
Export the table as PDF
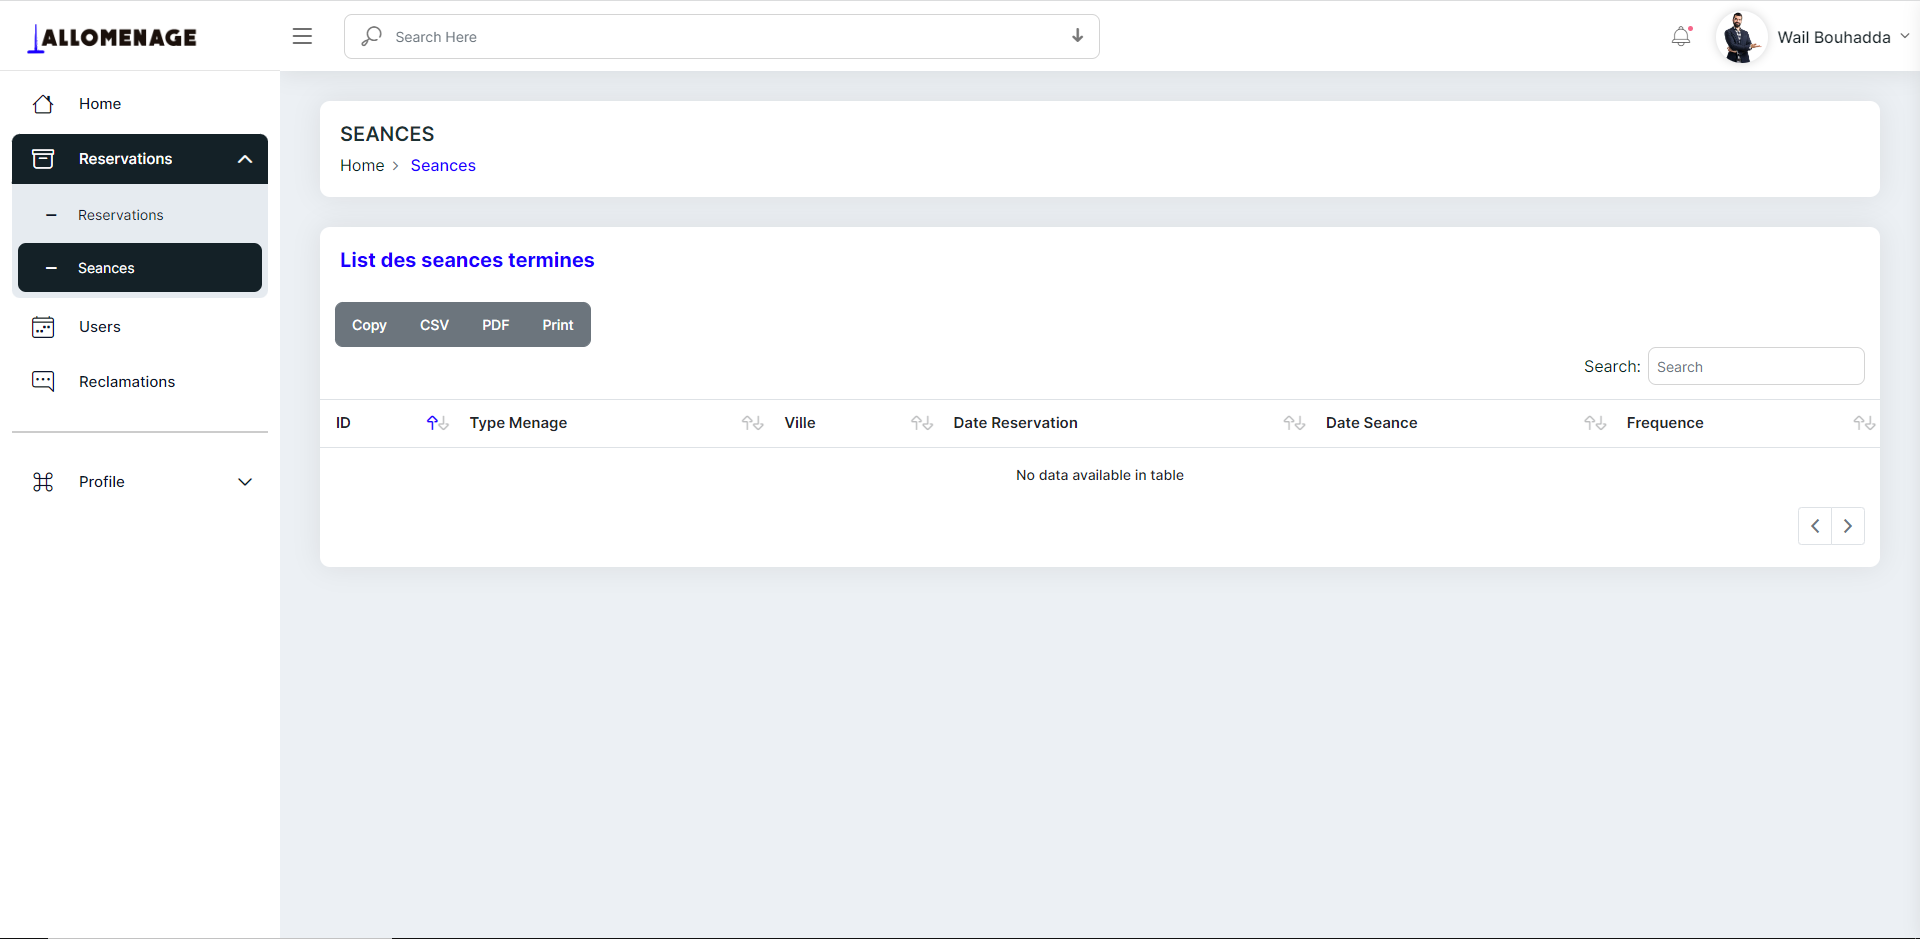pyautogui.click(x=495, y=325)
